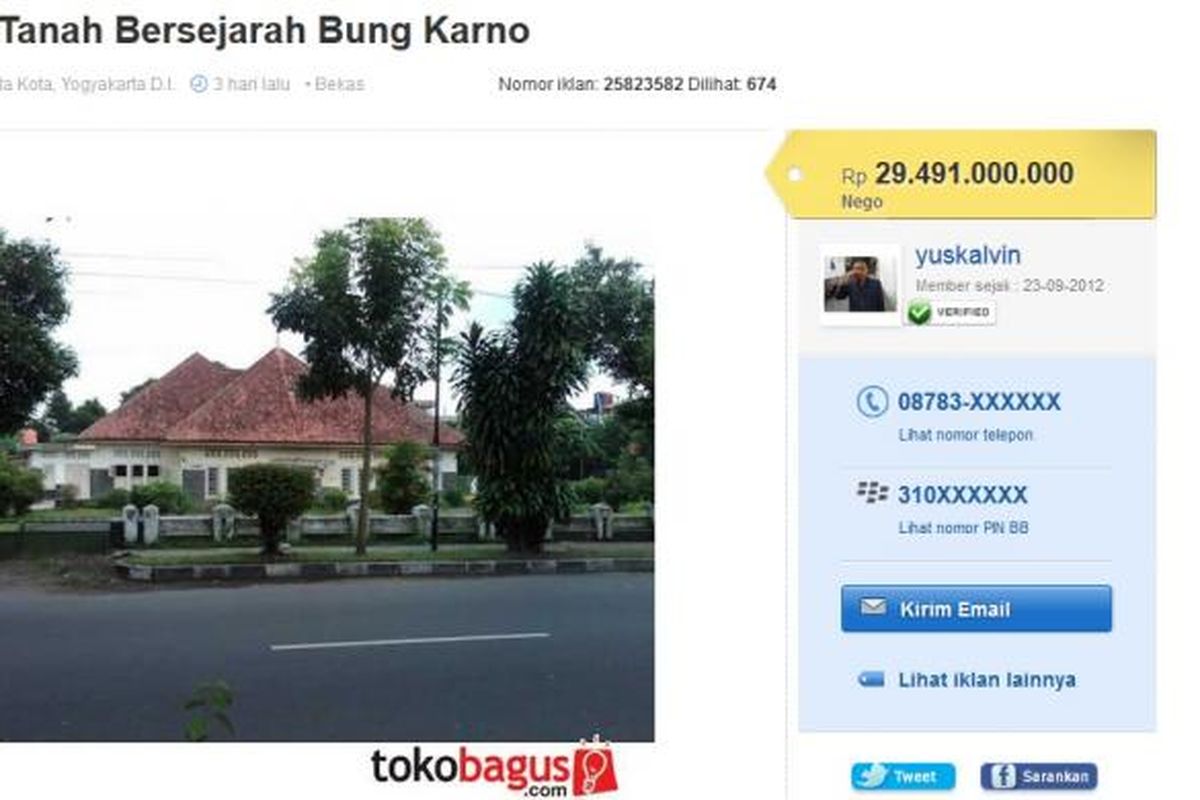This screenshot has height=800, width=1200.
Task: Click the clock icon next to 3 hari lalu
Action: (198, 84)
